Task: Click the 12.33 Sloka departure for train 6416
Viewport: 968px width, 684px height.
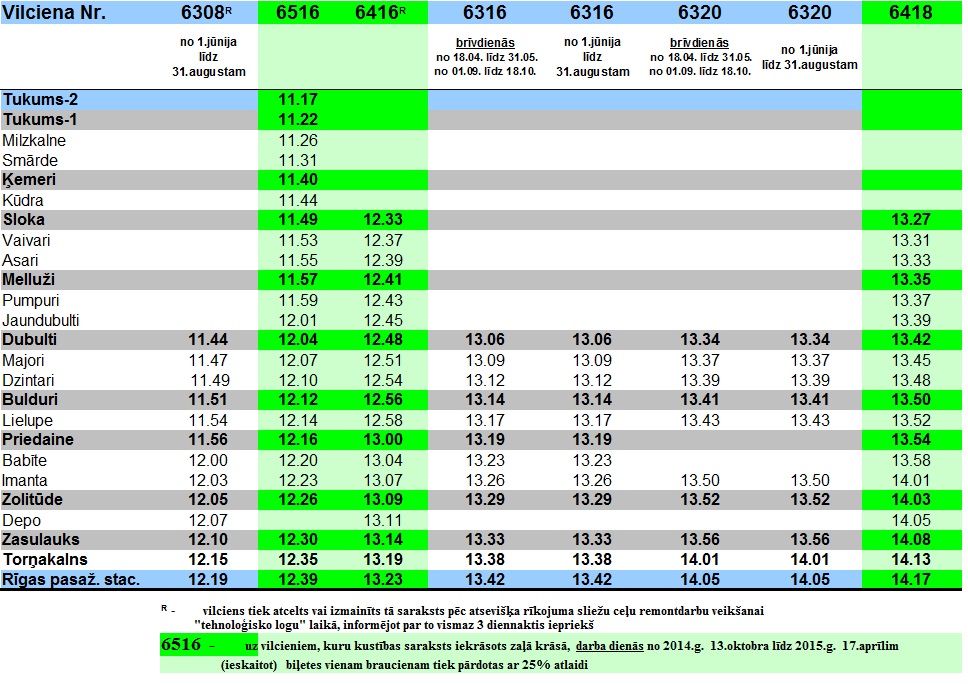Action: (385, 220)
